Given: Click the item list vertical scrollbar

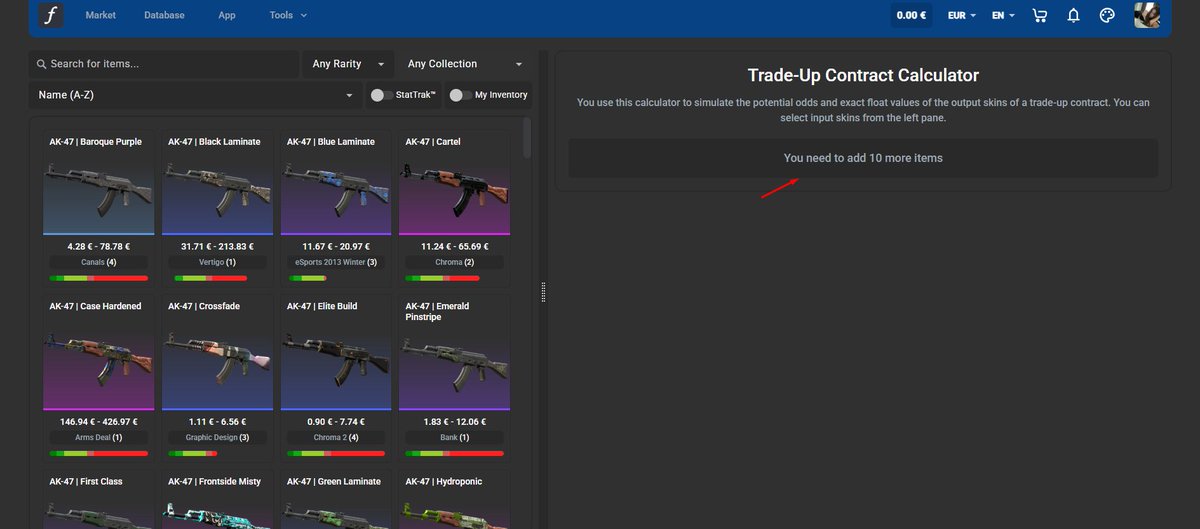Looking at the screenshot, I should 527,137.
